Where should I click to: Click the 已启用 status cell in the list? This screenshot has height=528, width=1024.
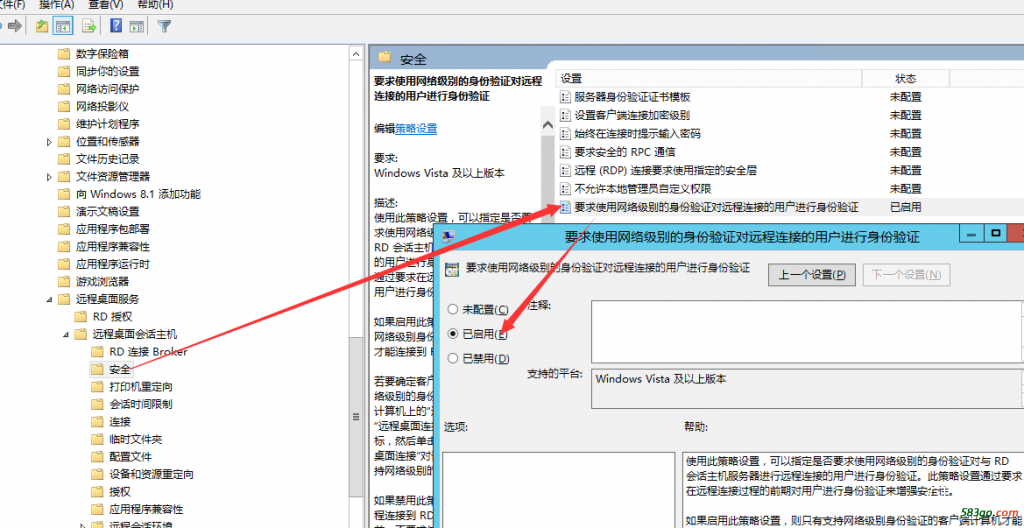tap(905, 207)
